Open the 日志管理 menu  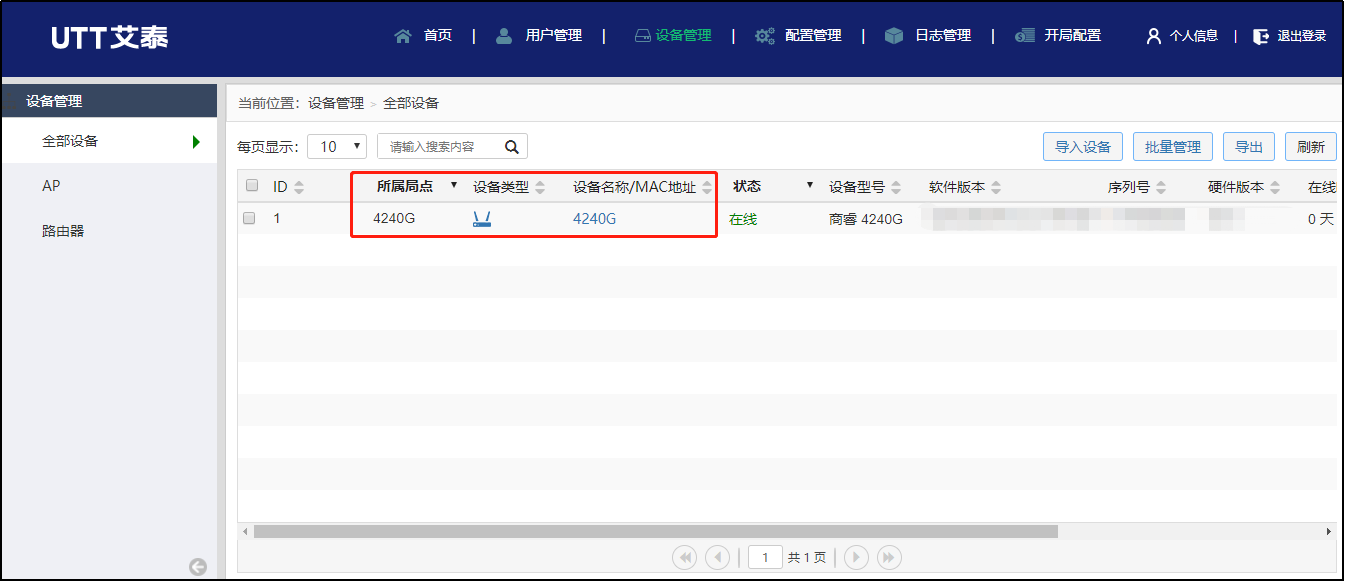943,36
